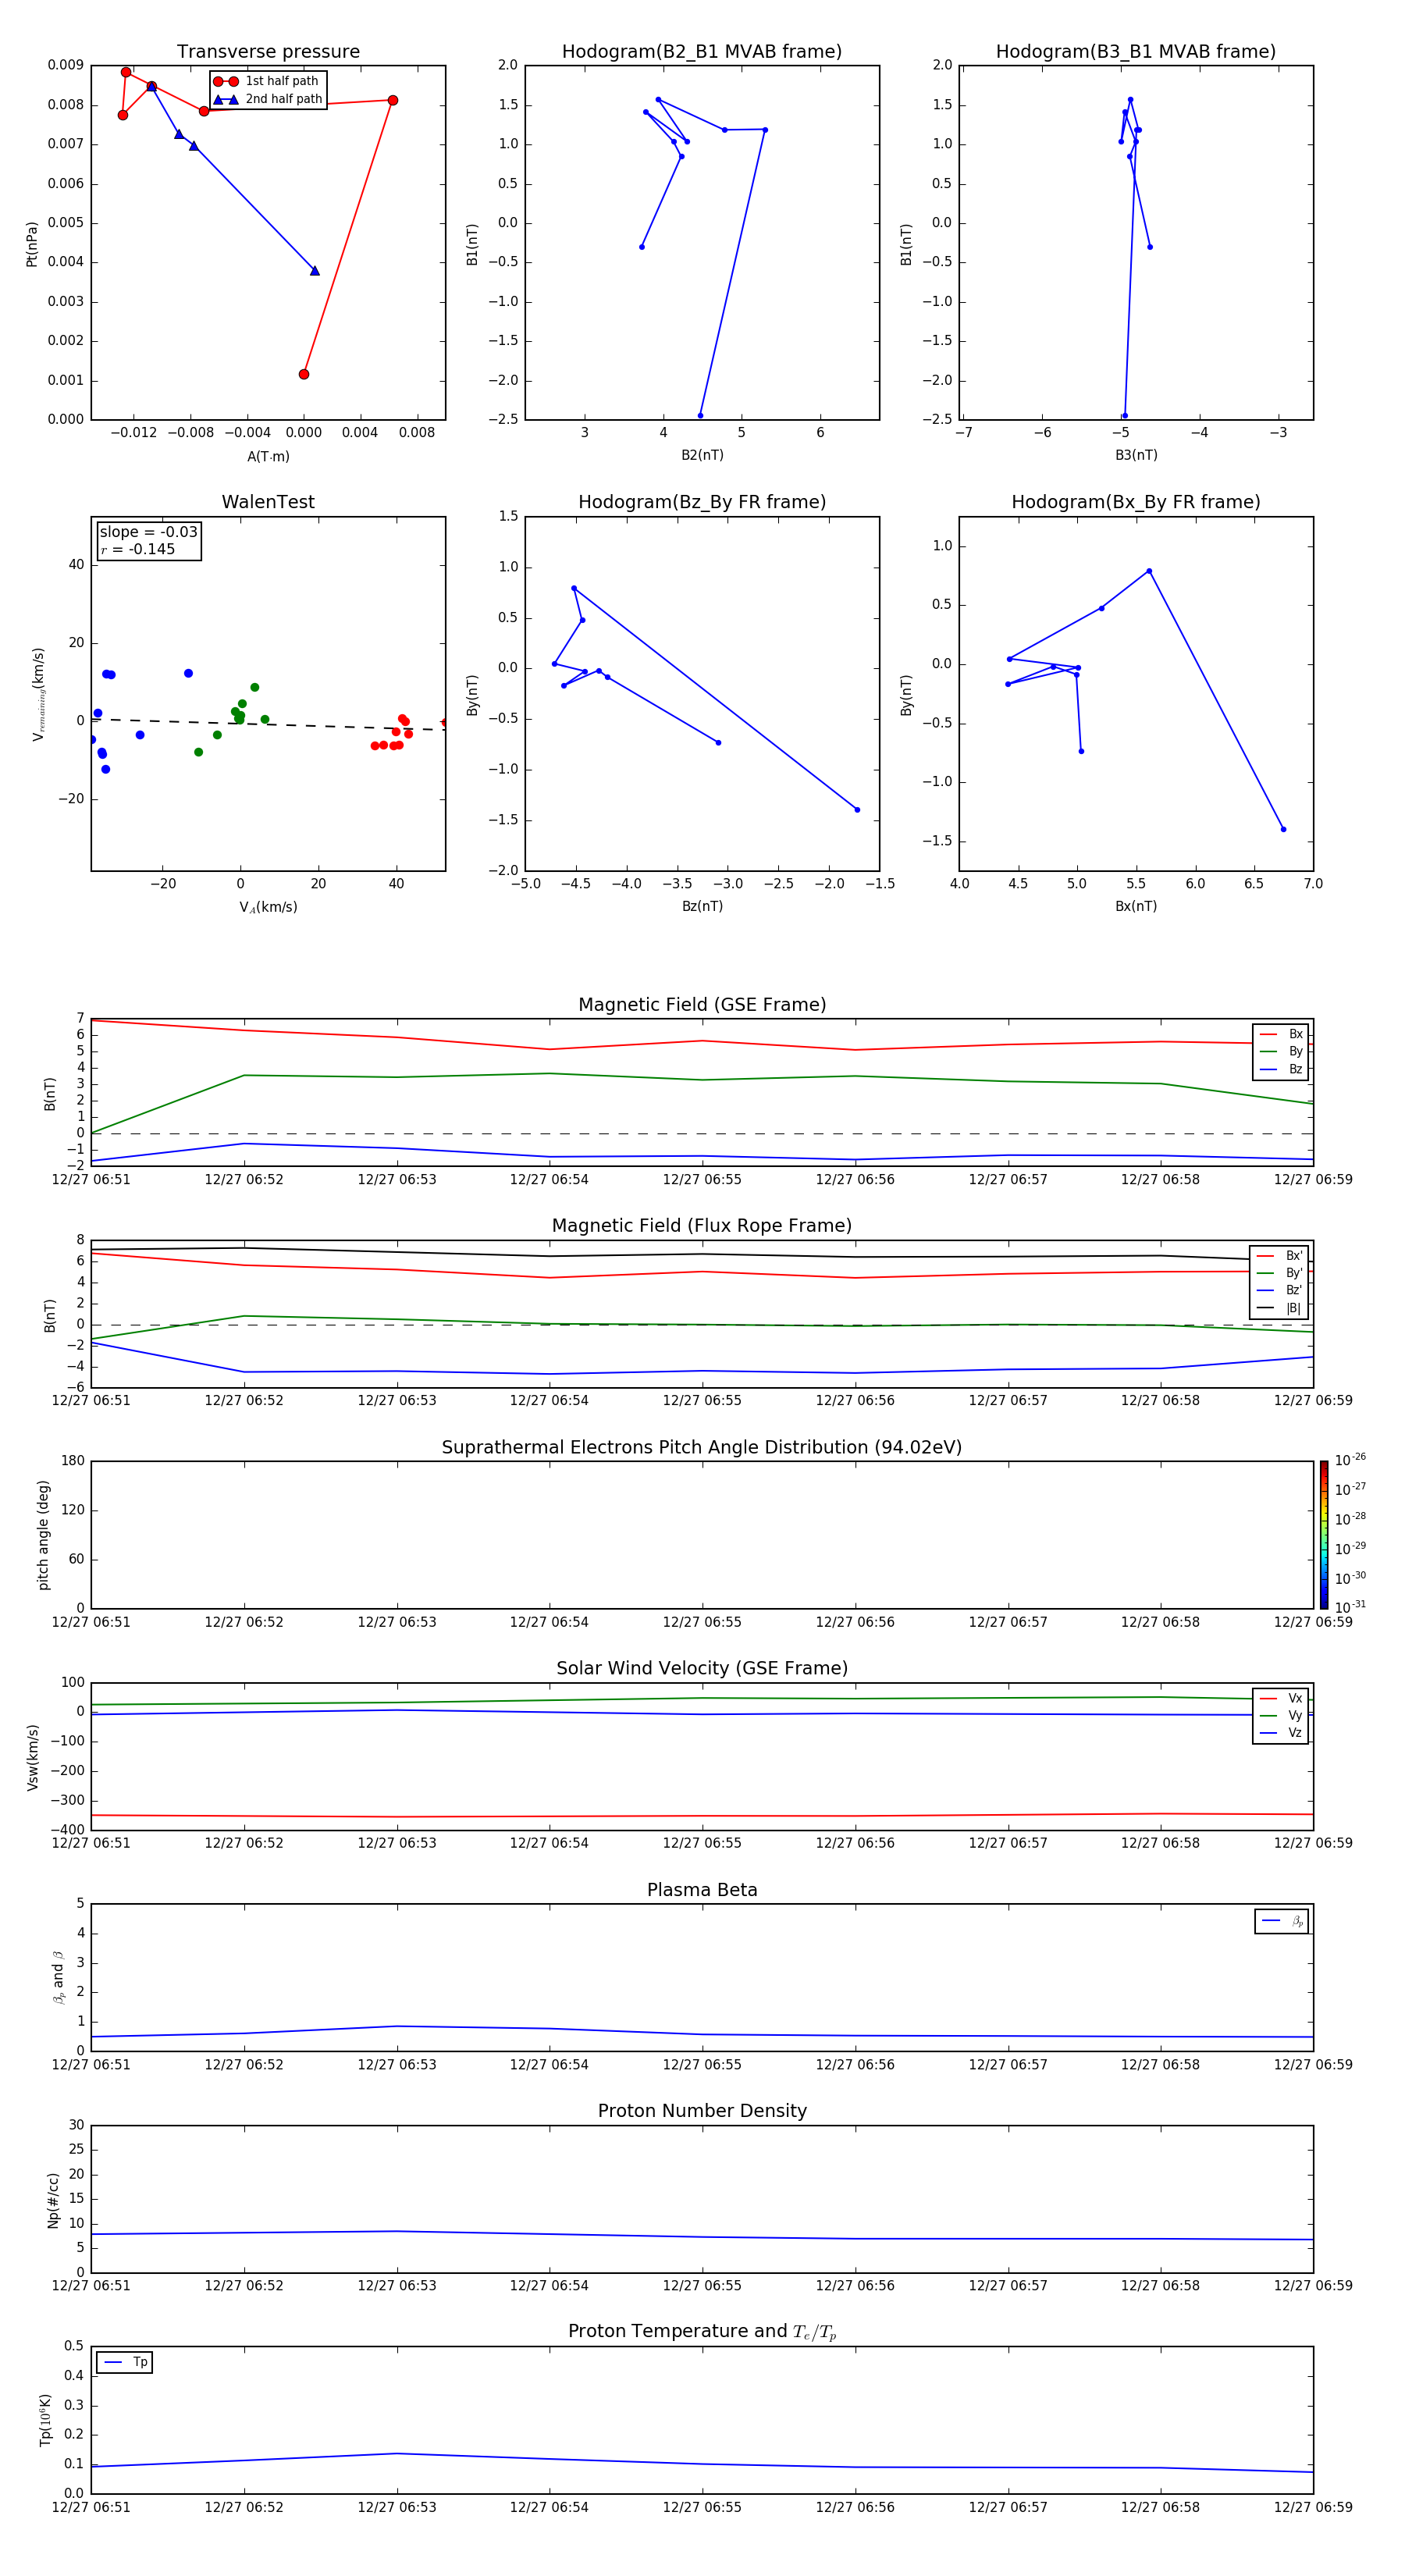Click the 'Bz(nT)' x-axis label
The image size is (1405, 2576).
pyautogui.click(x=702, y=906)
